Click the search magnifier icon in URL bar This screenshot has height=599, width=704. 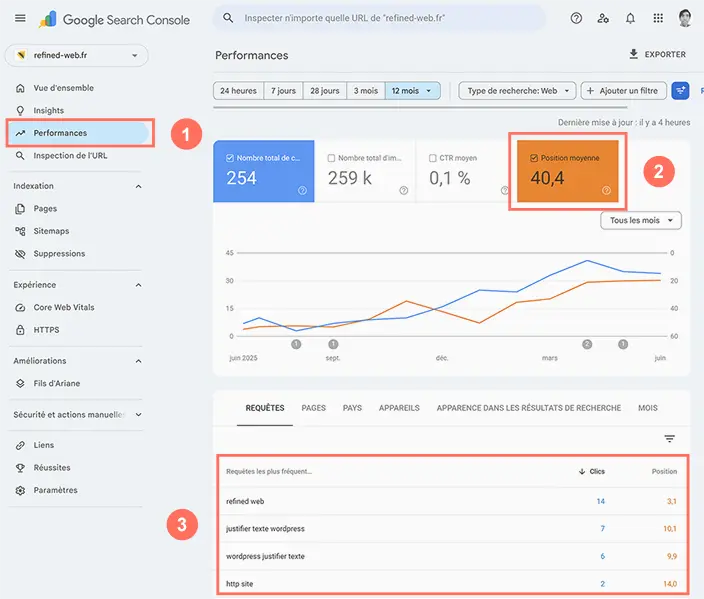[228, 18]
